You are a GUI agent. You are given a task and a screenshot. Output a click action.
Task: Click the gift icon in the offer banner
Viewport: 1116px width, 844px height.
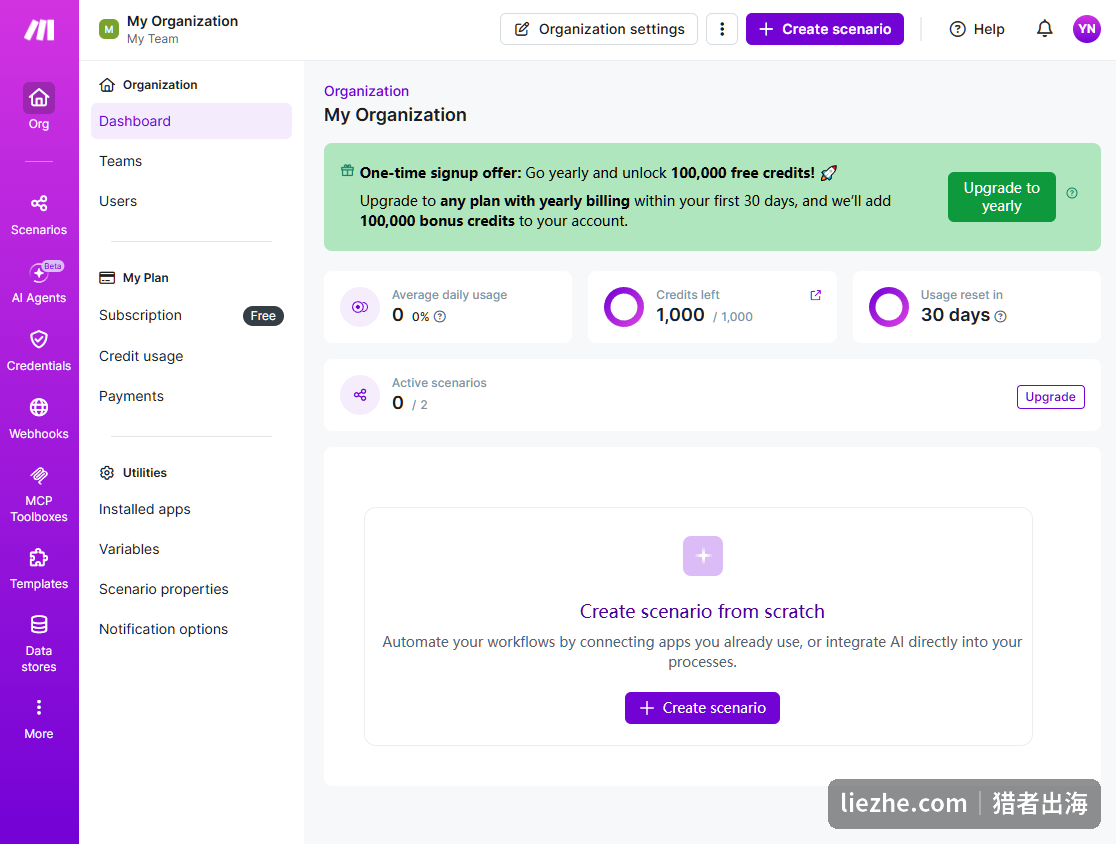[x=347, y=171]
